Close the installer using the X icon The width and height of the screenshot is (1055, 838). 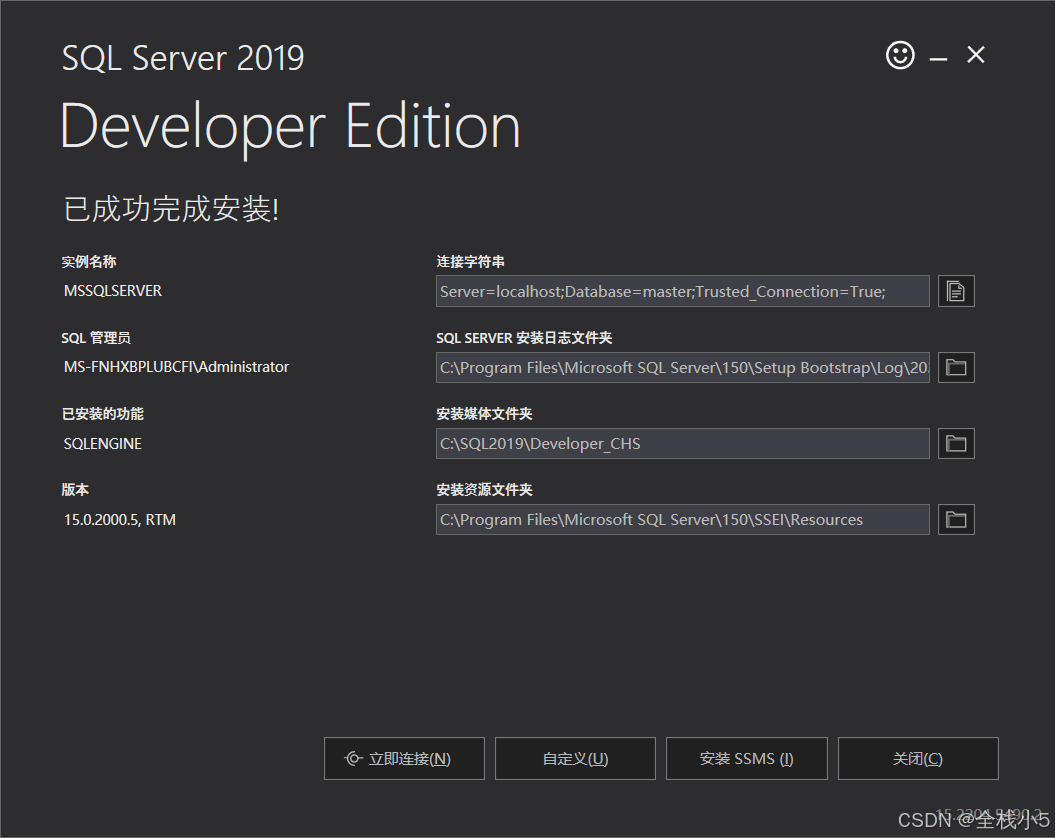click(x=976, y=55)
